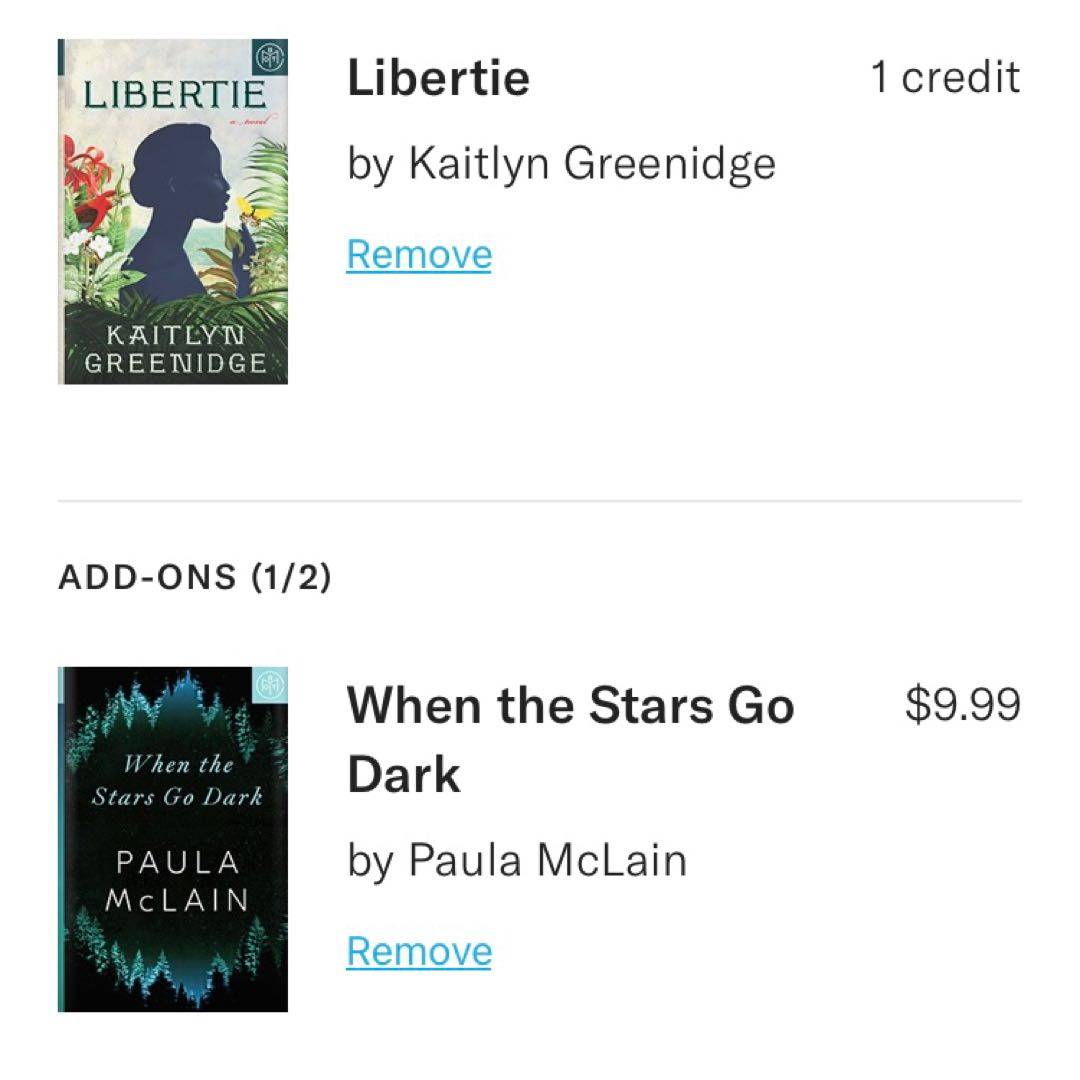This screenshot has width=1080, height=1080.
Task: Click KAITLYN GREENIDGE text on the book cover
Action: point(175,347)
